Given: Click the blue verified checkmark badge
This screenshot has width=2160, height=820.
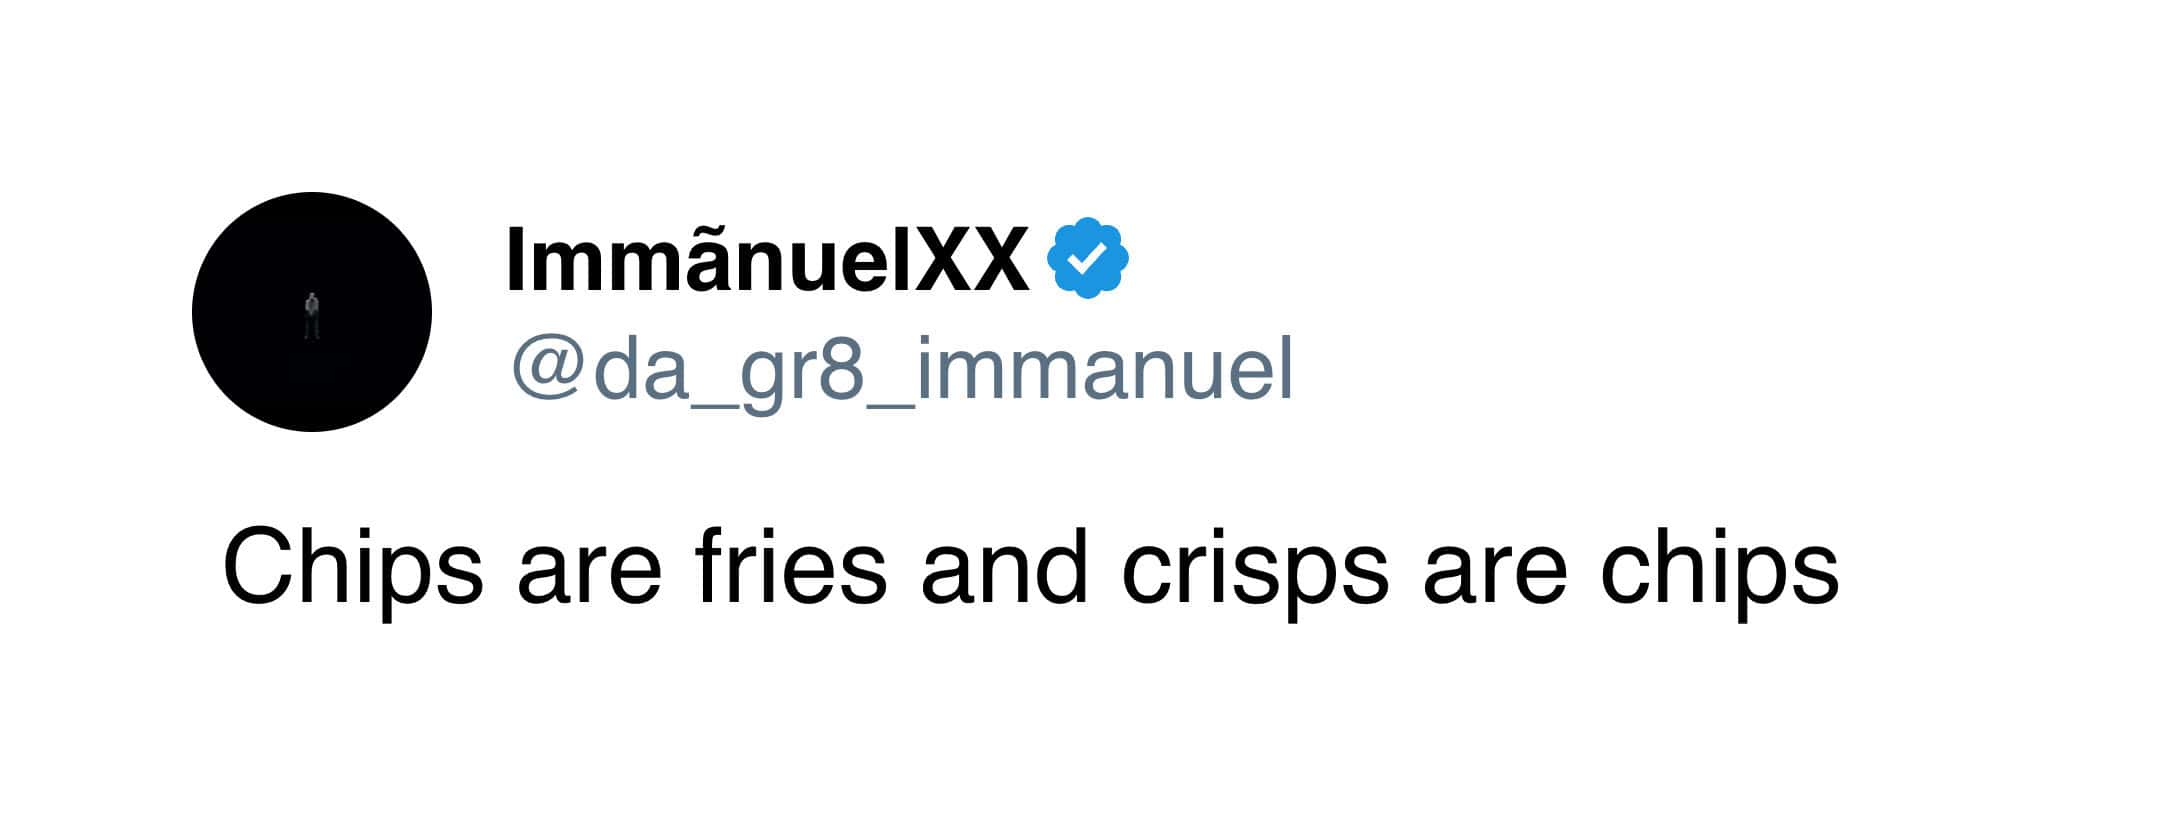Looking at the screenshot, I should (x=1087, y=258).
